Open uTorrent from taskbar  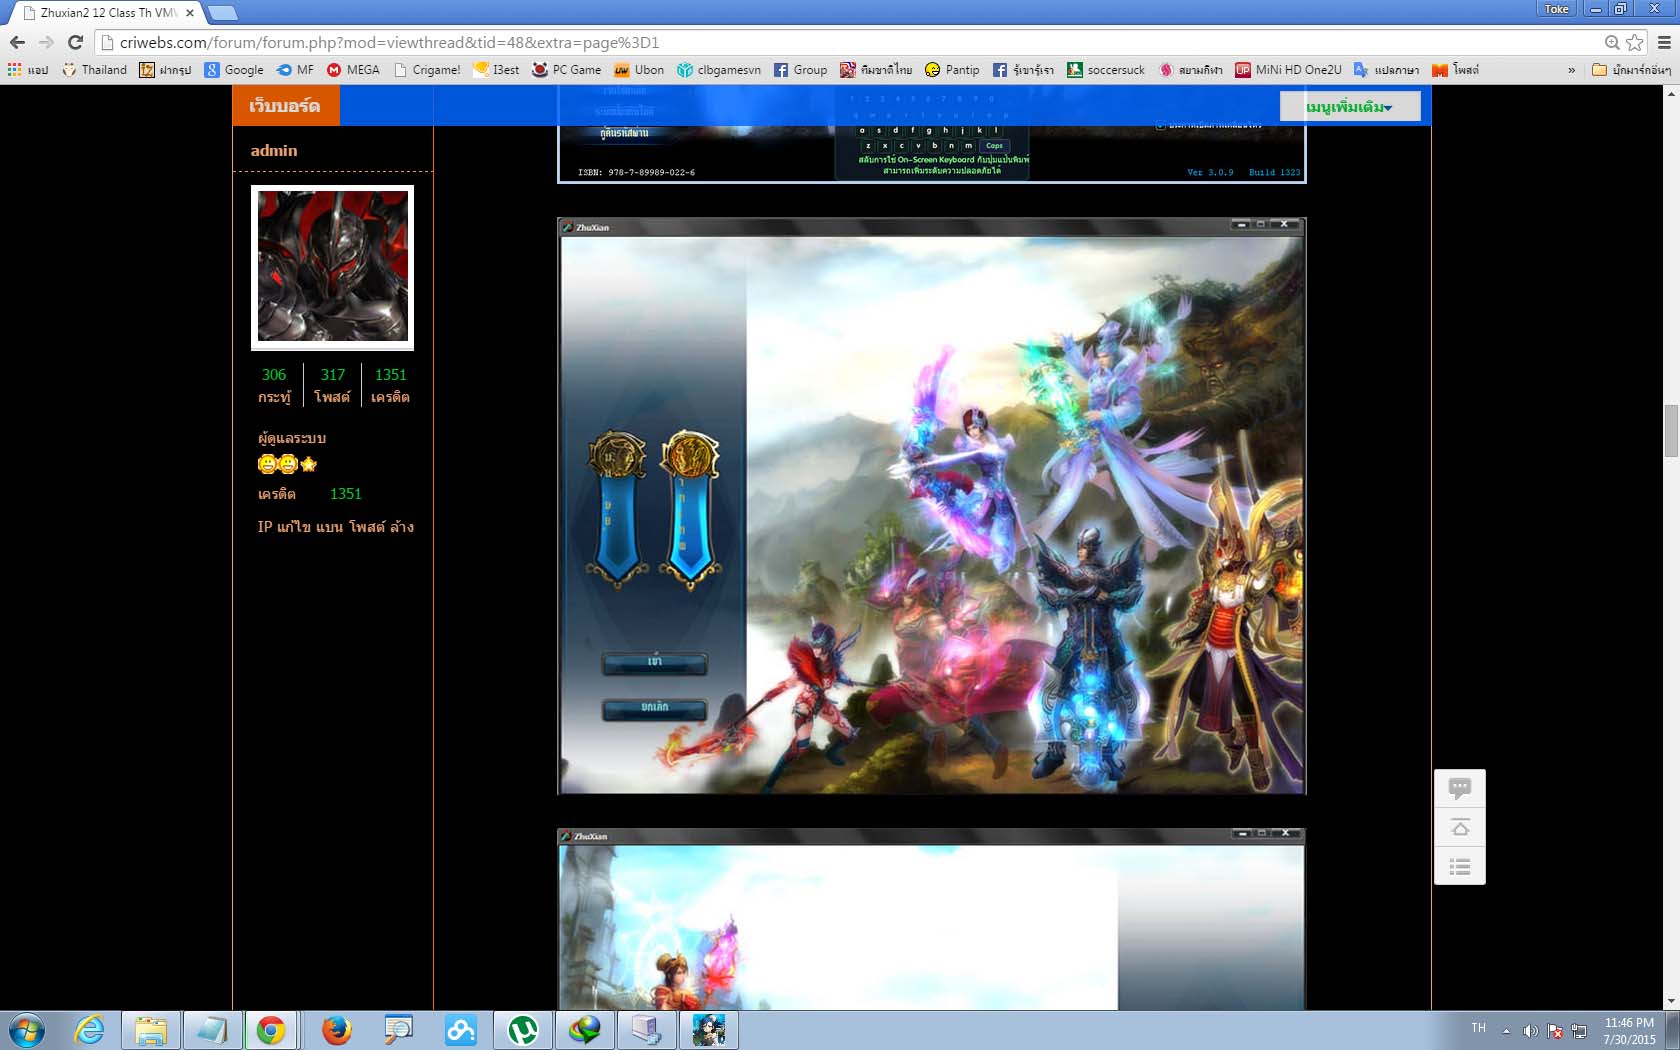click(523, 1030)
